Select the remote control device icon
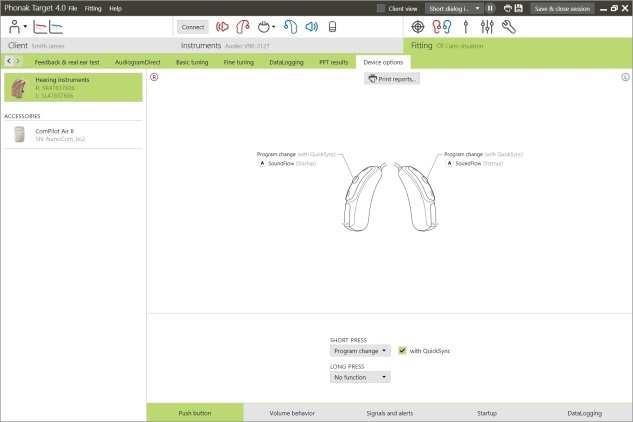The image size is (633, 422). click(332, 27)
